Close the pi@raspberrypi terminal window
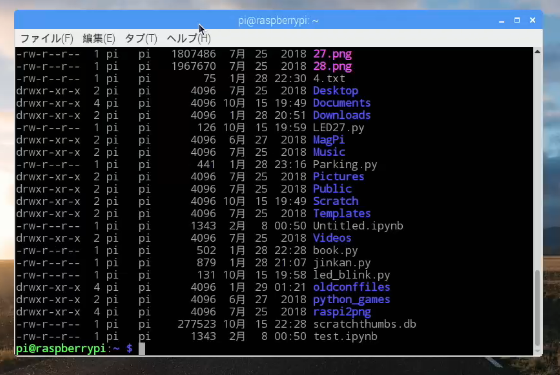Image resolution: width=560 pixels, height=375 pixels. point(532,20)
